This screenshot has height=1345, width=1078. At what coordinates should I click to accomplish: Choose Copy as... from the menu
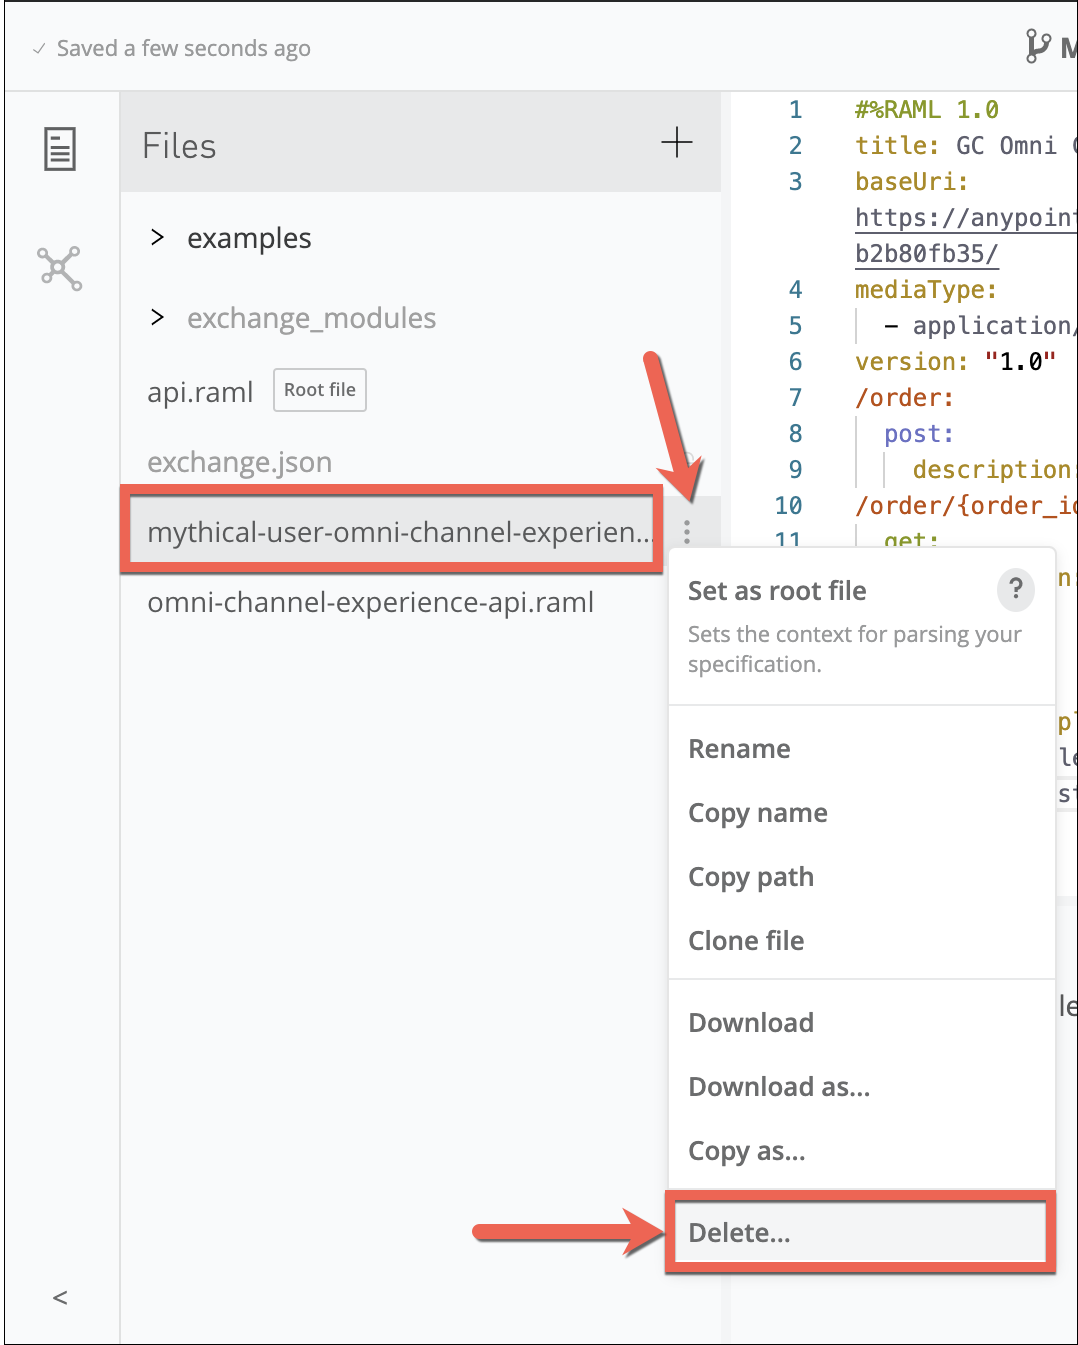[746, 1151]
